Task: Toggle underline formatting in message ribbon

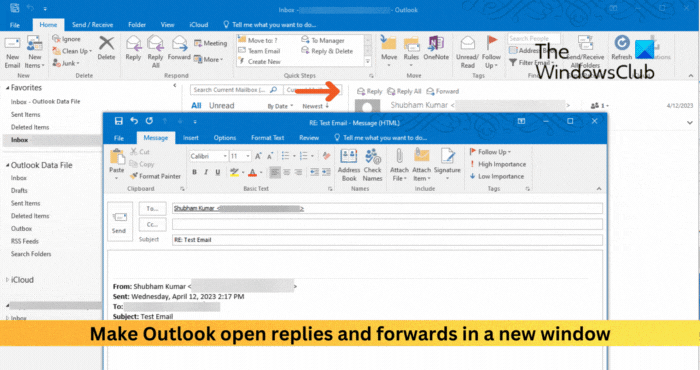Action: (218, 172)
